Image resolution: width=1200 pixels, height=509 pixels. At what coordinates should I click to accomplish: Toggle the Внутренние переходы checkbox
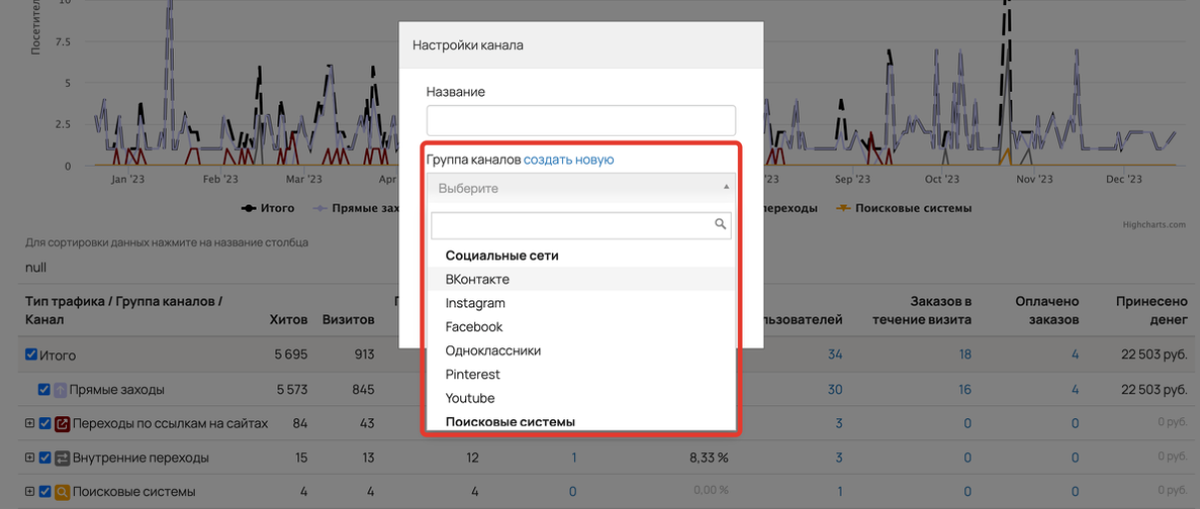[44, 458]
